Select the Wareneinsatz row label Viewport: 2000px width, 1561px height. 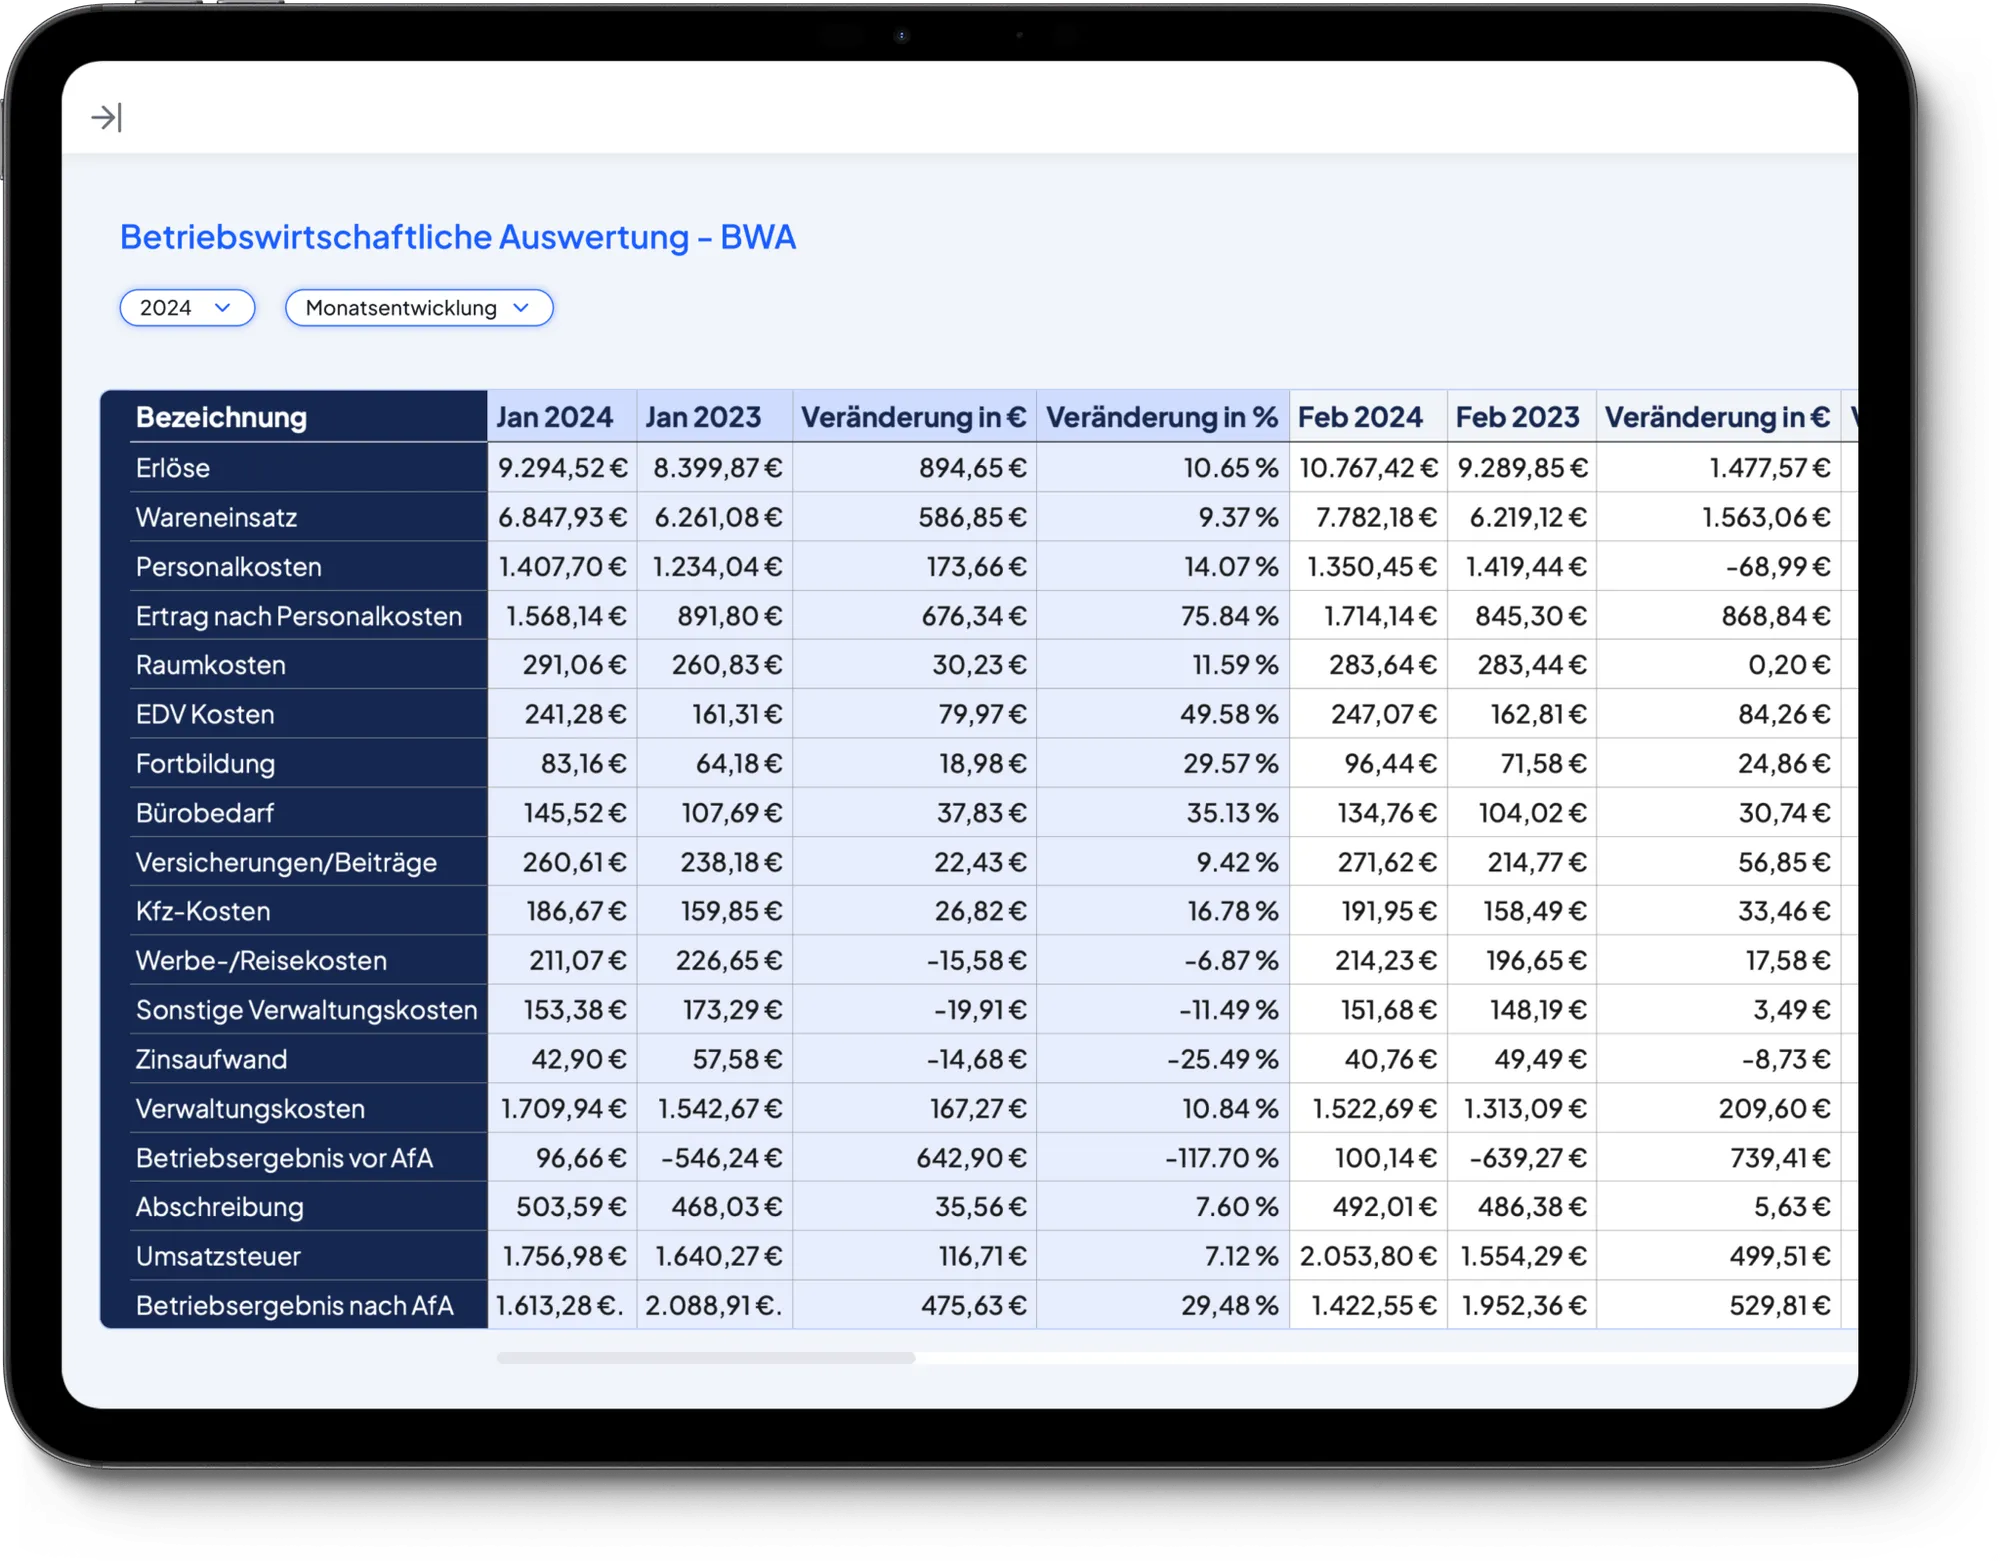pyautogui.click(x=216, y=517)
